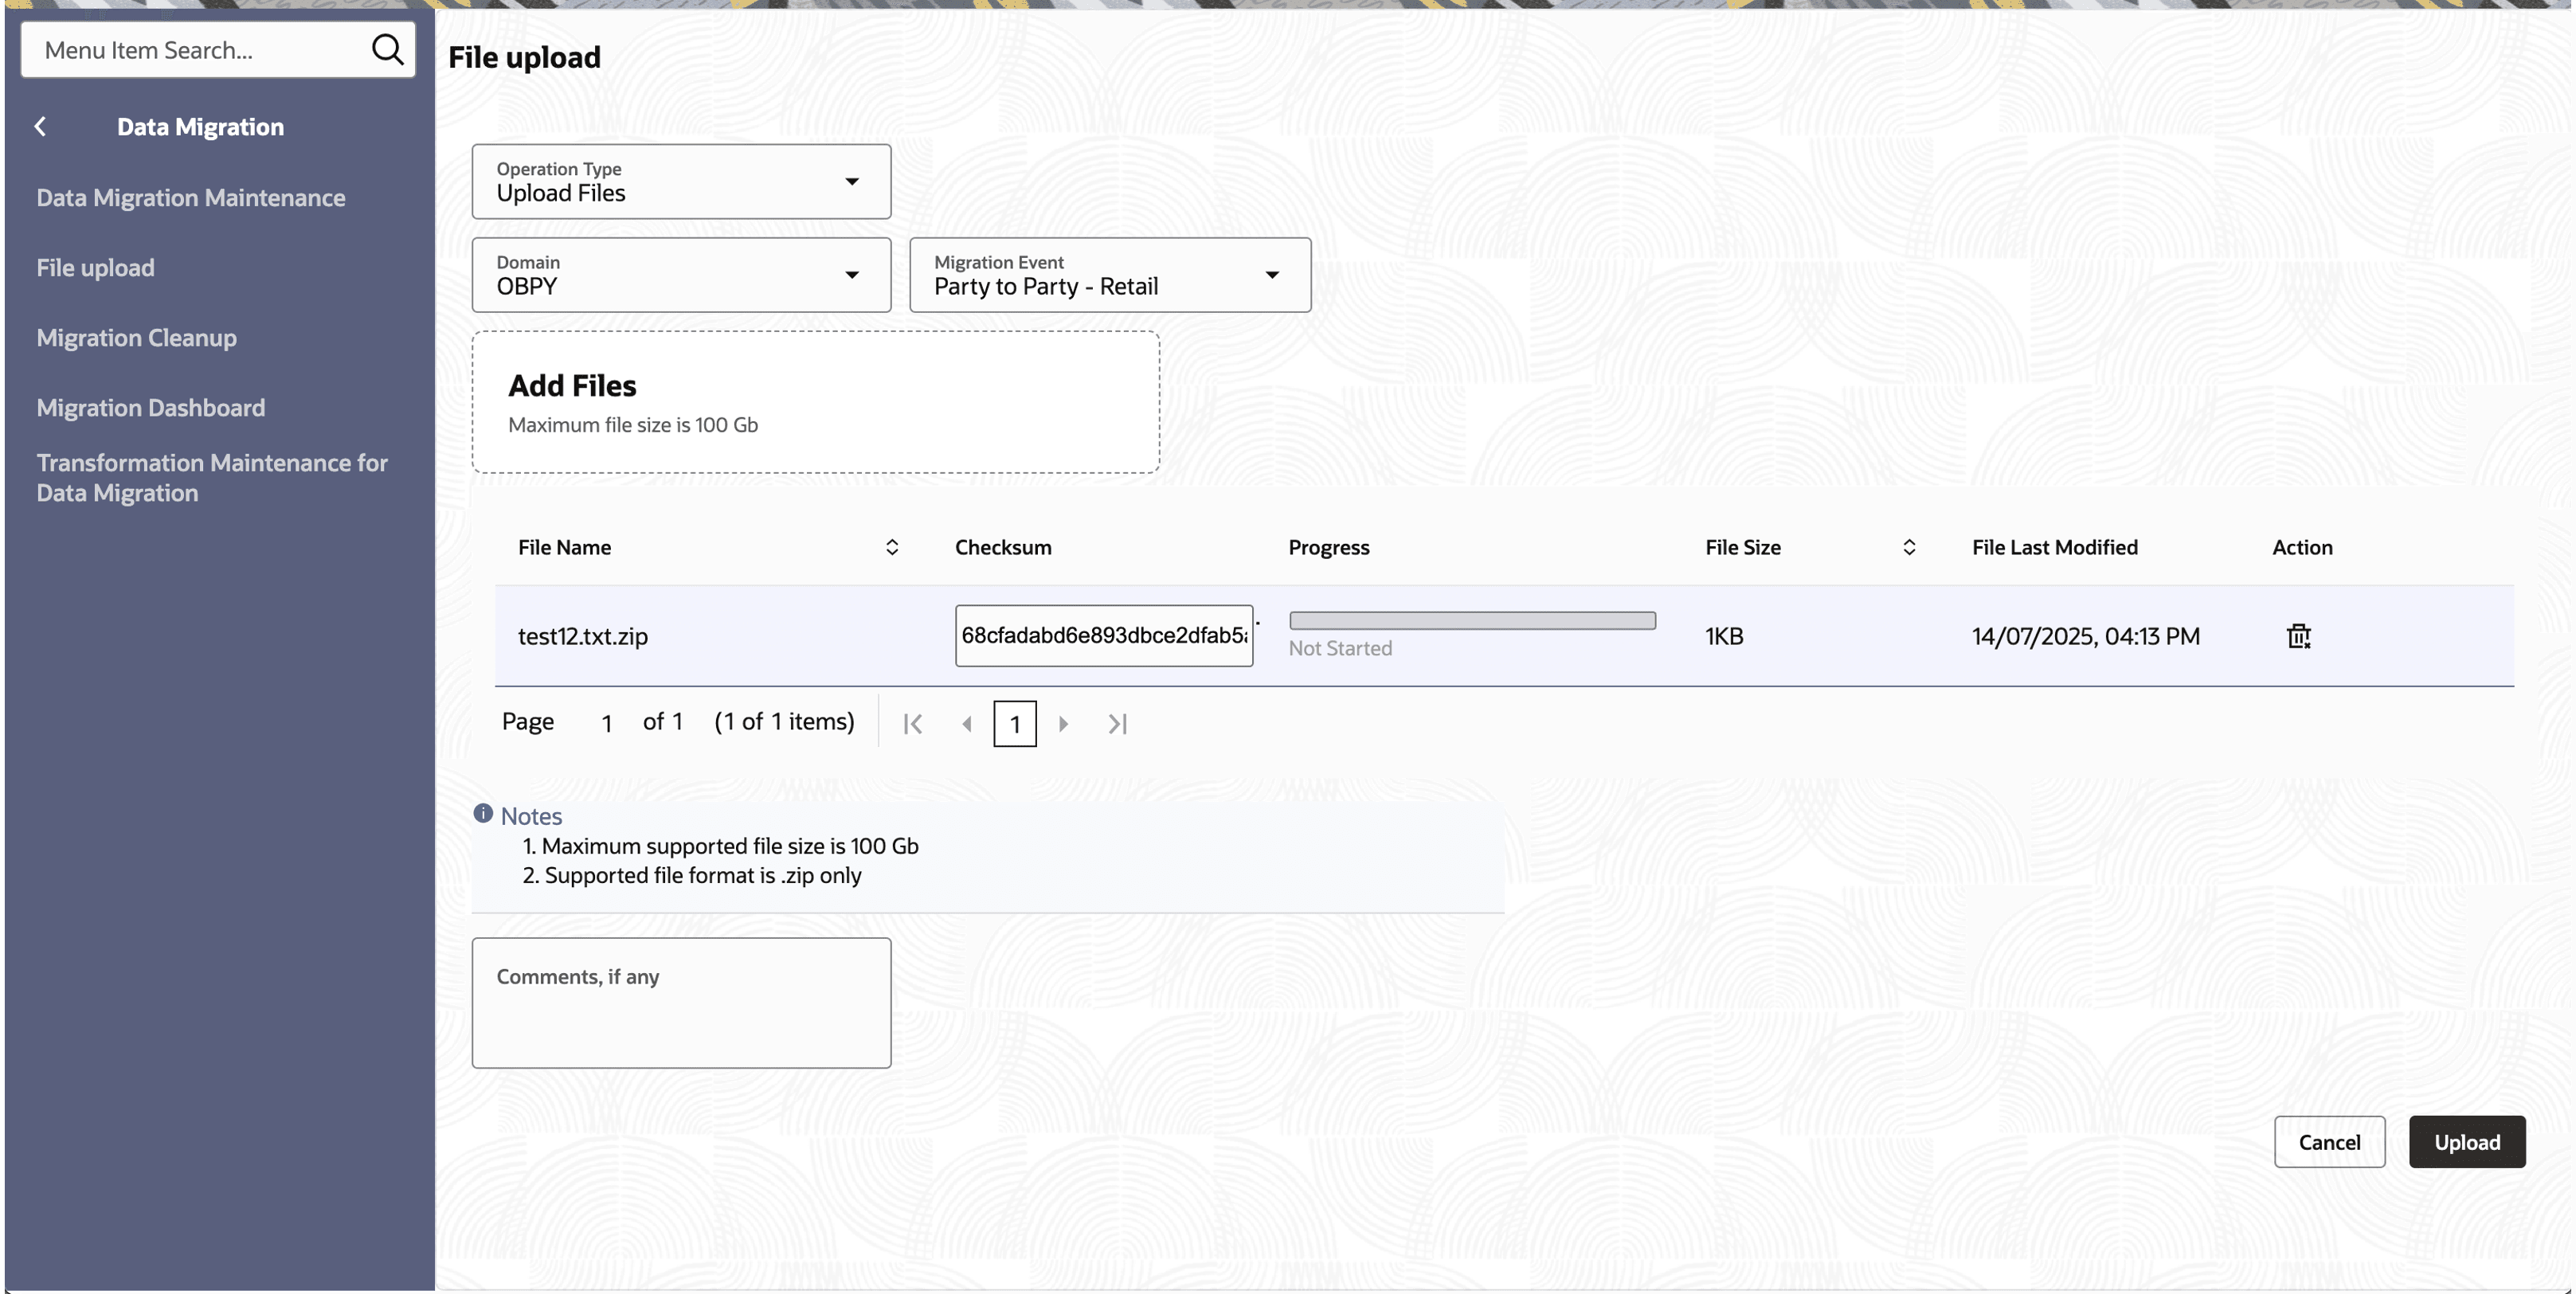The width and height of the screenshot is (2576, 1294).
Task: Click the Cancel button
Action: (2328, 1142)
